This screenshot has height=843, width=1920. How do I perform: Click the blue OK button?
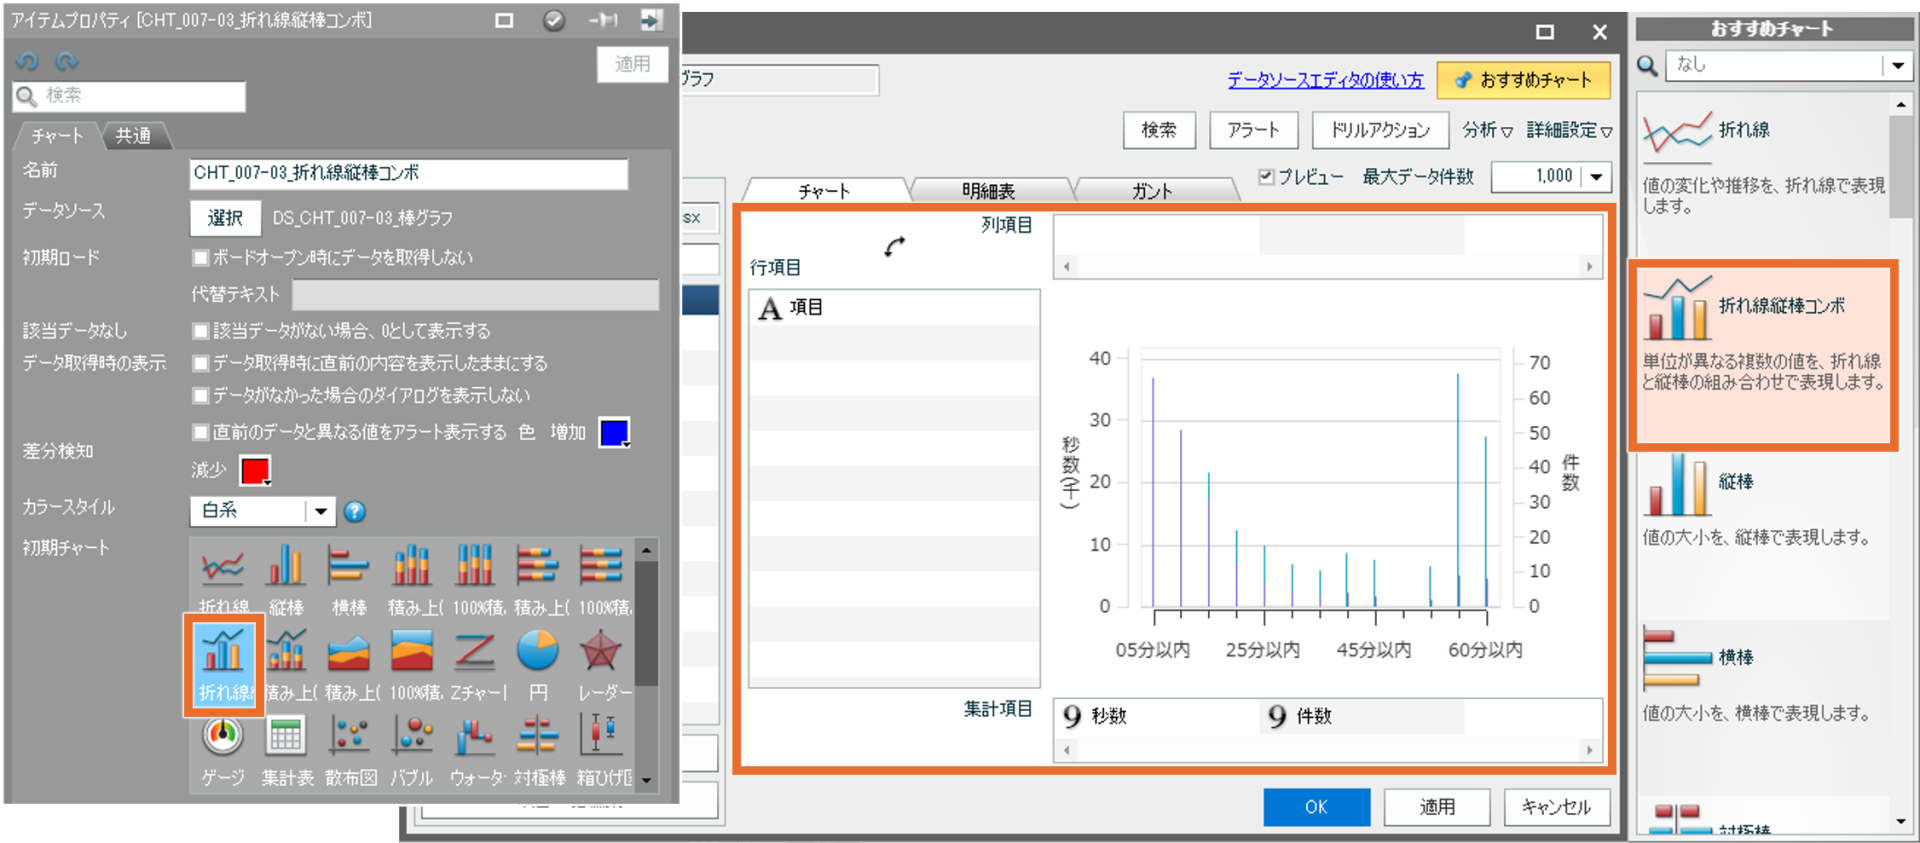[x=1316, y=807]
